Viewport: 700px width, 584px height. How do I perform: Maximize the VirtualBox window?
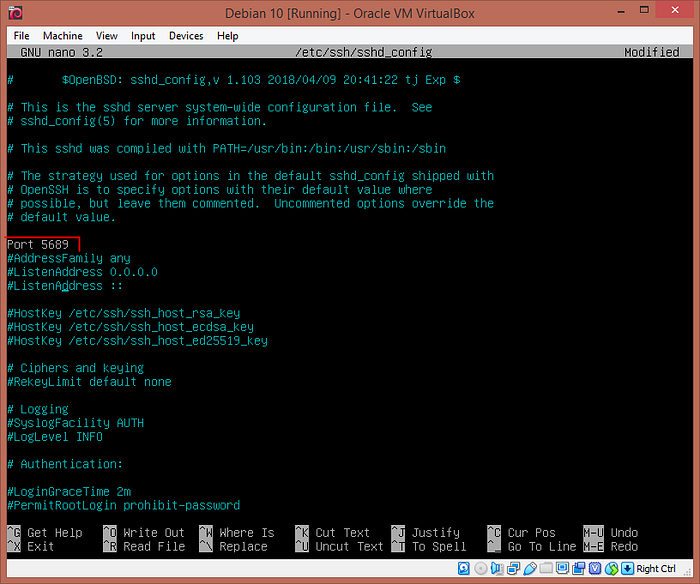tap(644, 10)
